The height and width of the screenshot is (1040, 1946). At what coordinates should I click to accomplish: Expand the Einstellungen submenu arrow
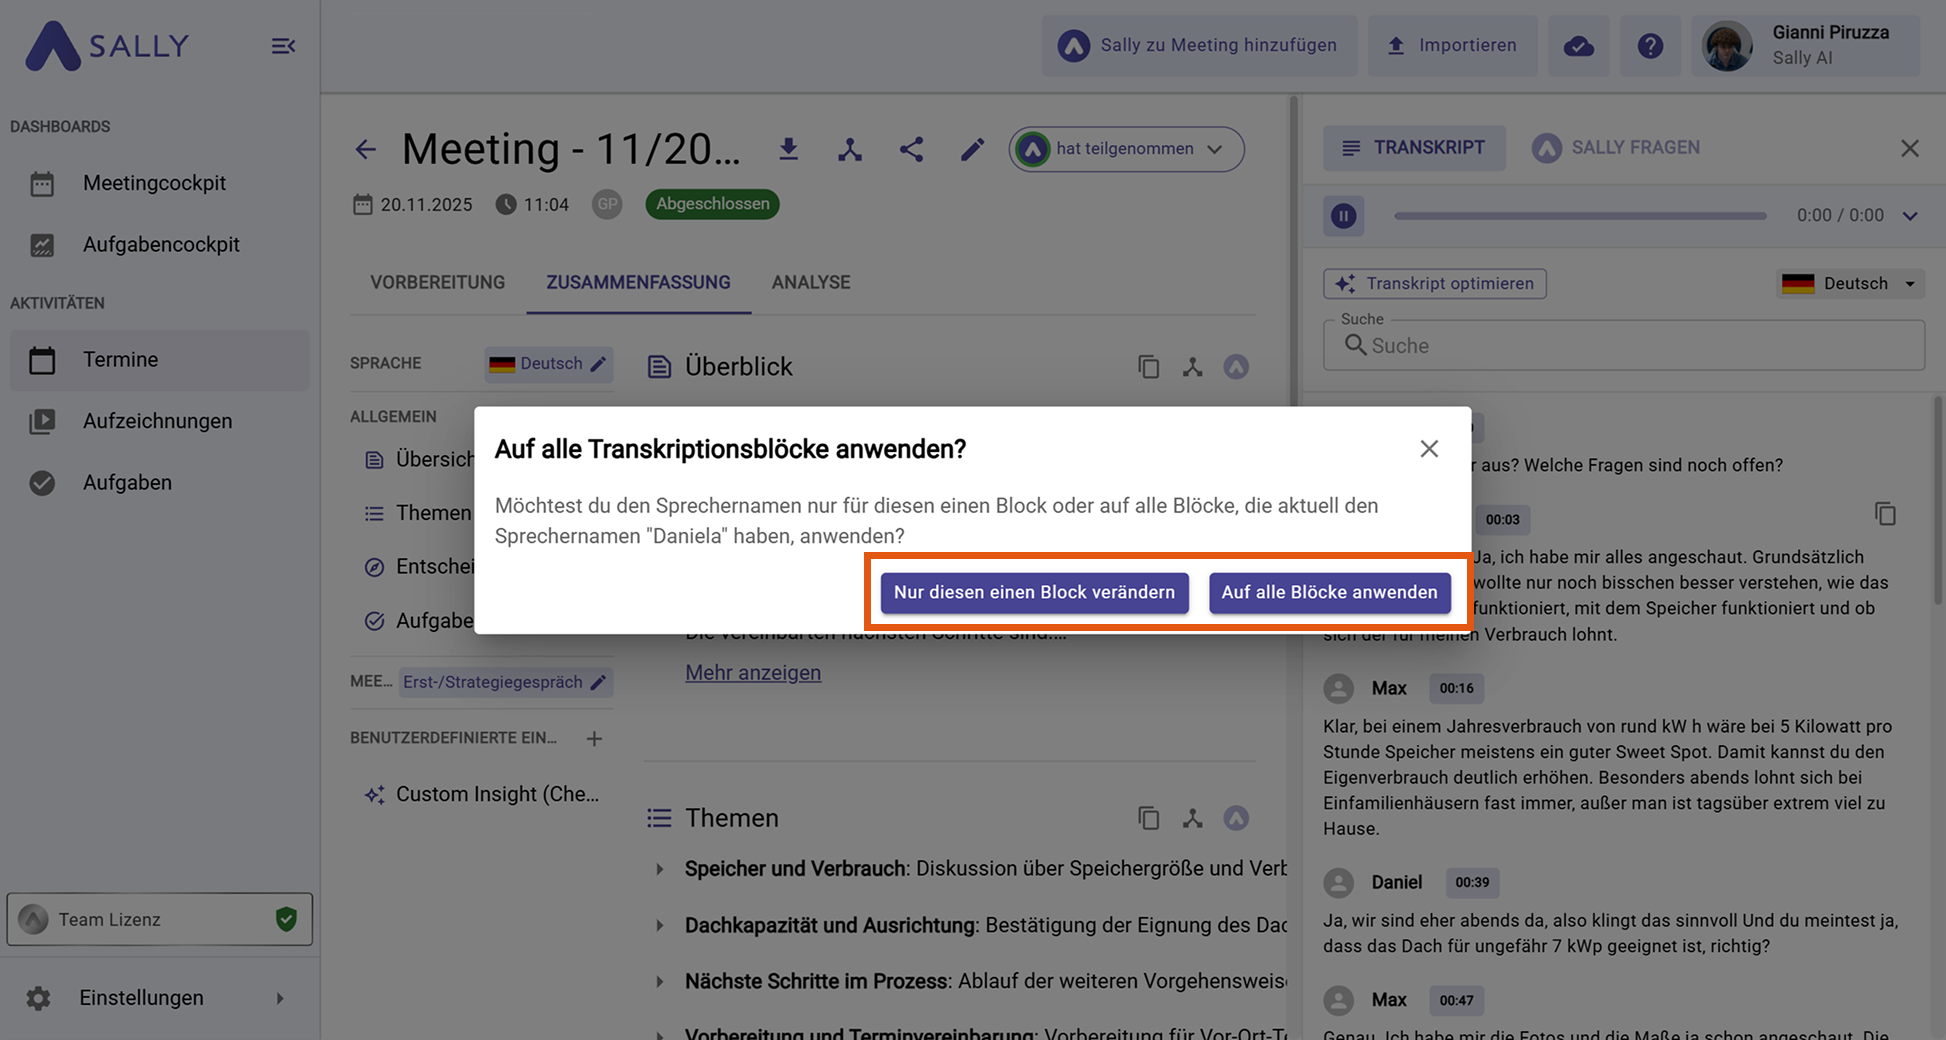tap(280, 998)
